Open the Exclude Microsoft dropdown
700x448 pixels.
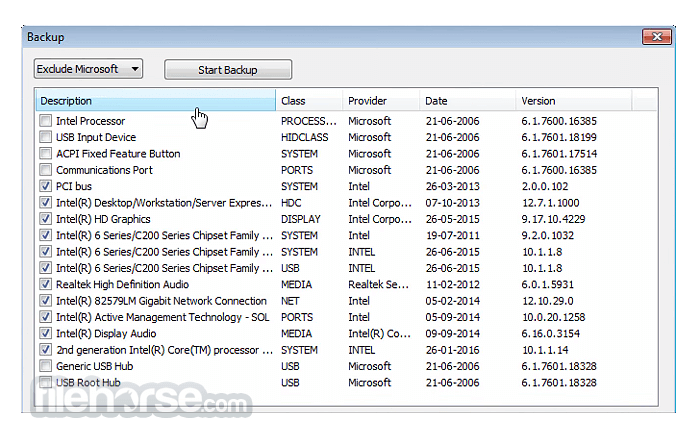click(x=88, y=69)
